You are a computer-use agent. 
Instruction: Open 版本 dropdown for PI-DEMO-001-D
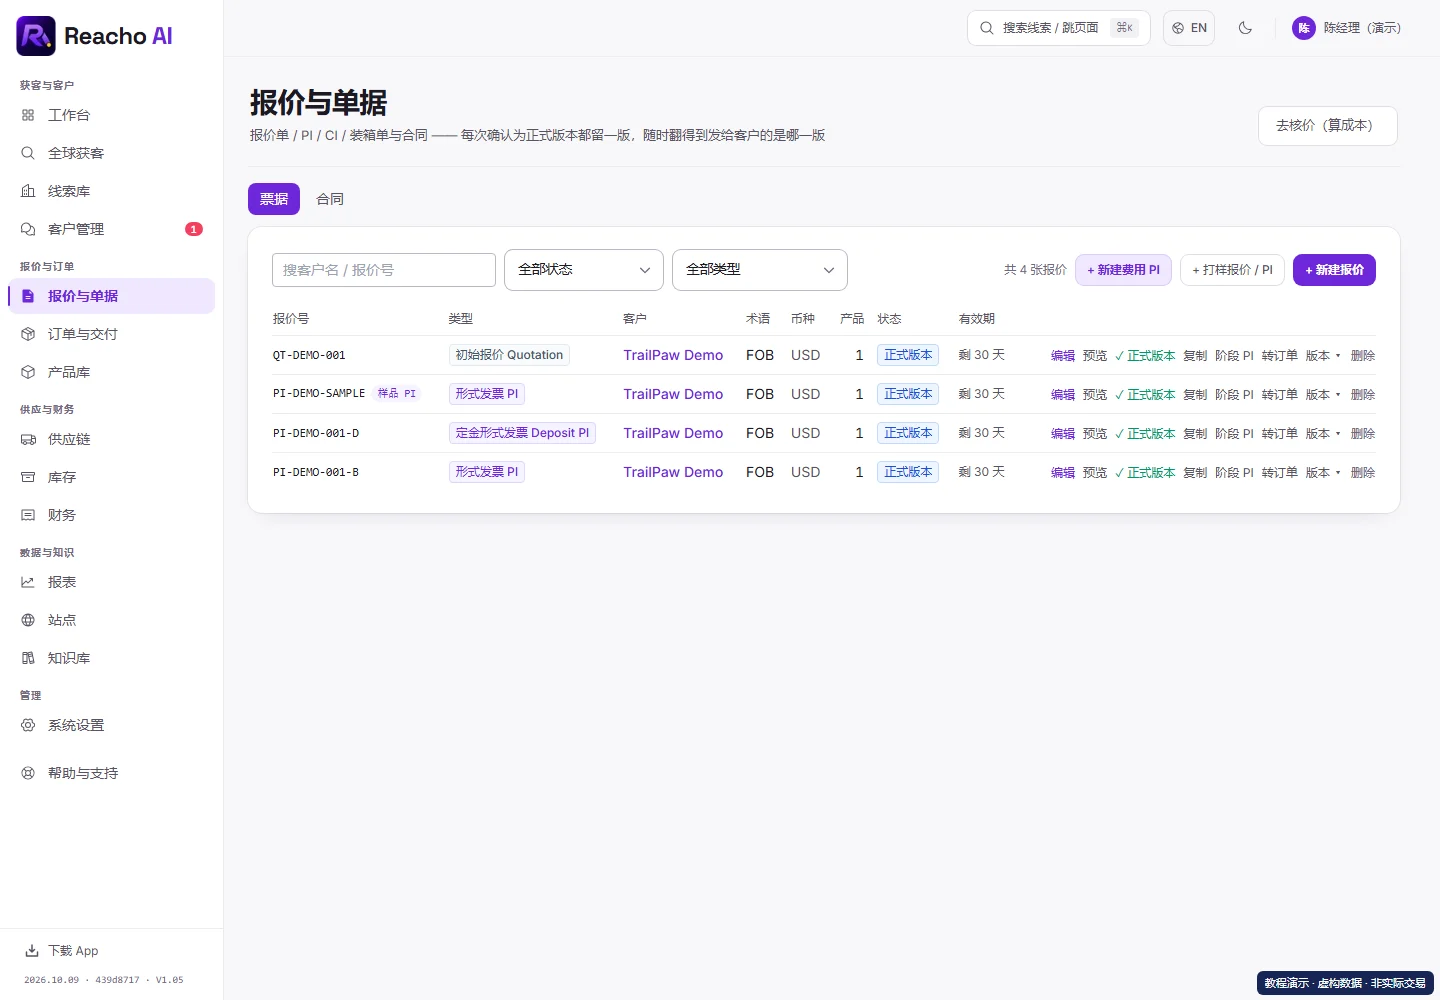point(1323,434)
